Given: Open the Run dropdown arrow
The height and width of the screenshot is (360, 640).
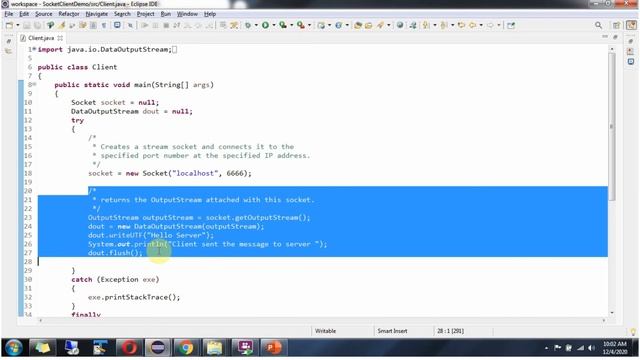Looking at the screenshot, I should tap(273, 25).
